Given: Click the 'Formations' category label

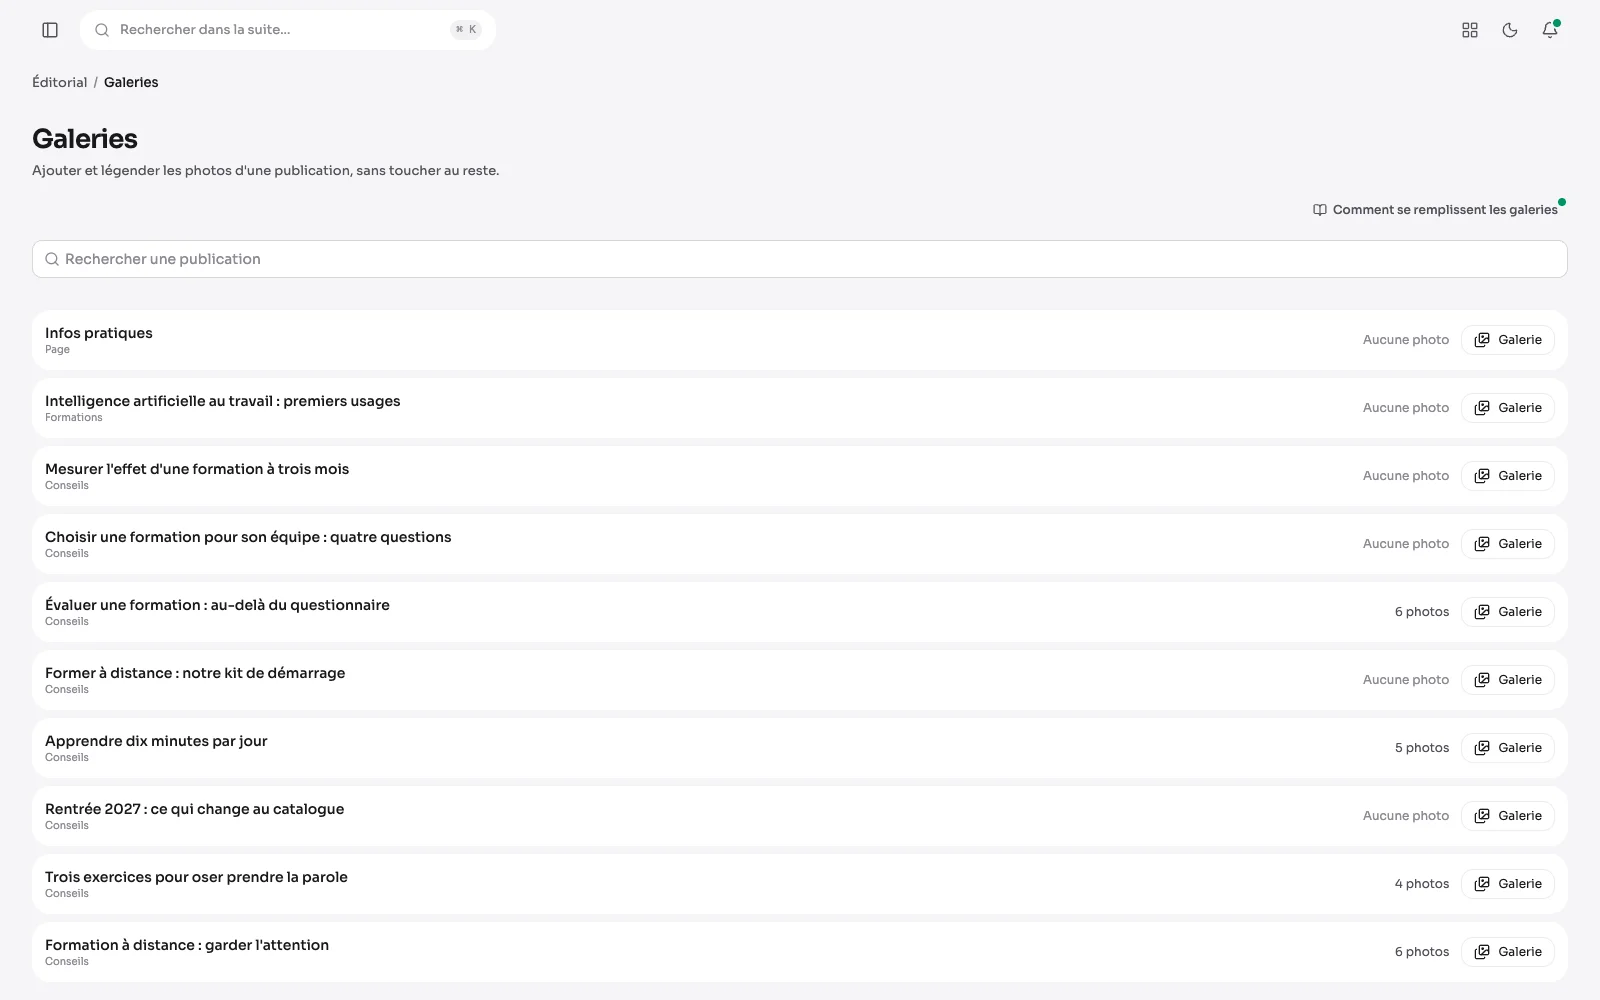Looking at the screenshot, I should [x=73, y=418].
